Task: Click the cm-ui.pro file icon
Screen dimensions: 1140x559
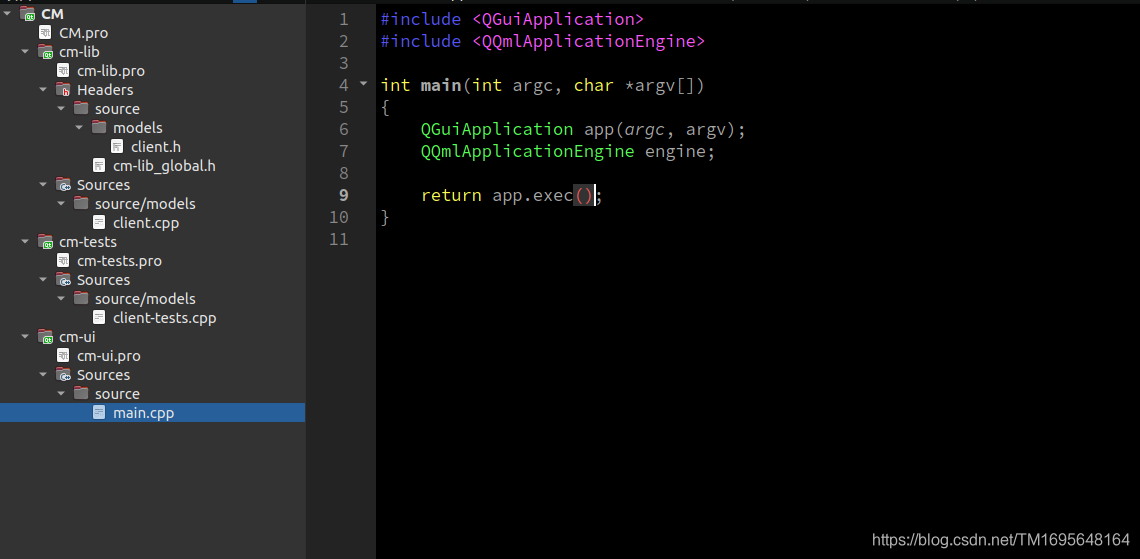Action: click(63, 355)
